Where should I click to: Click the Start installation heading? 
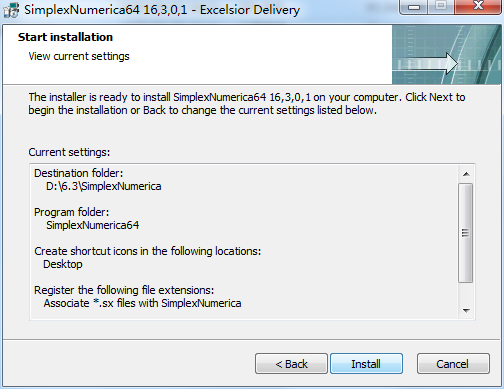65,37
